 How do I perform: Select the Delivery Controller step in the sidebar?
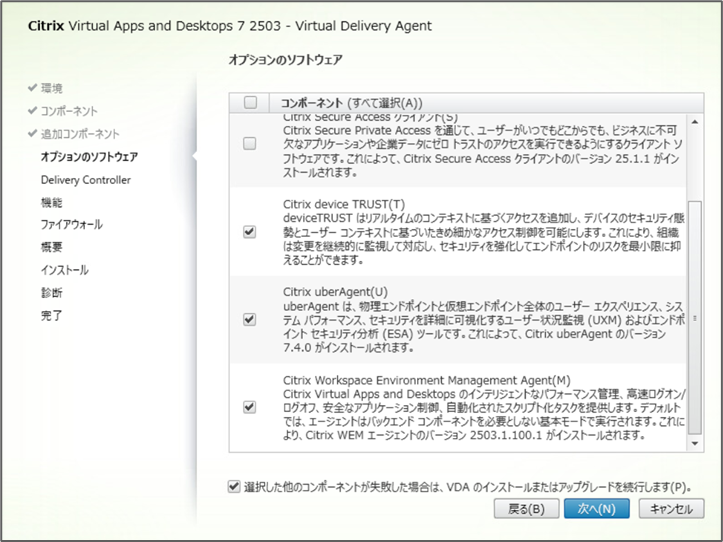[86, 180]
